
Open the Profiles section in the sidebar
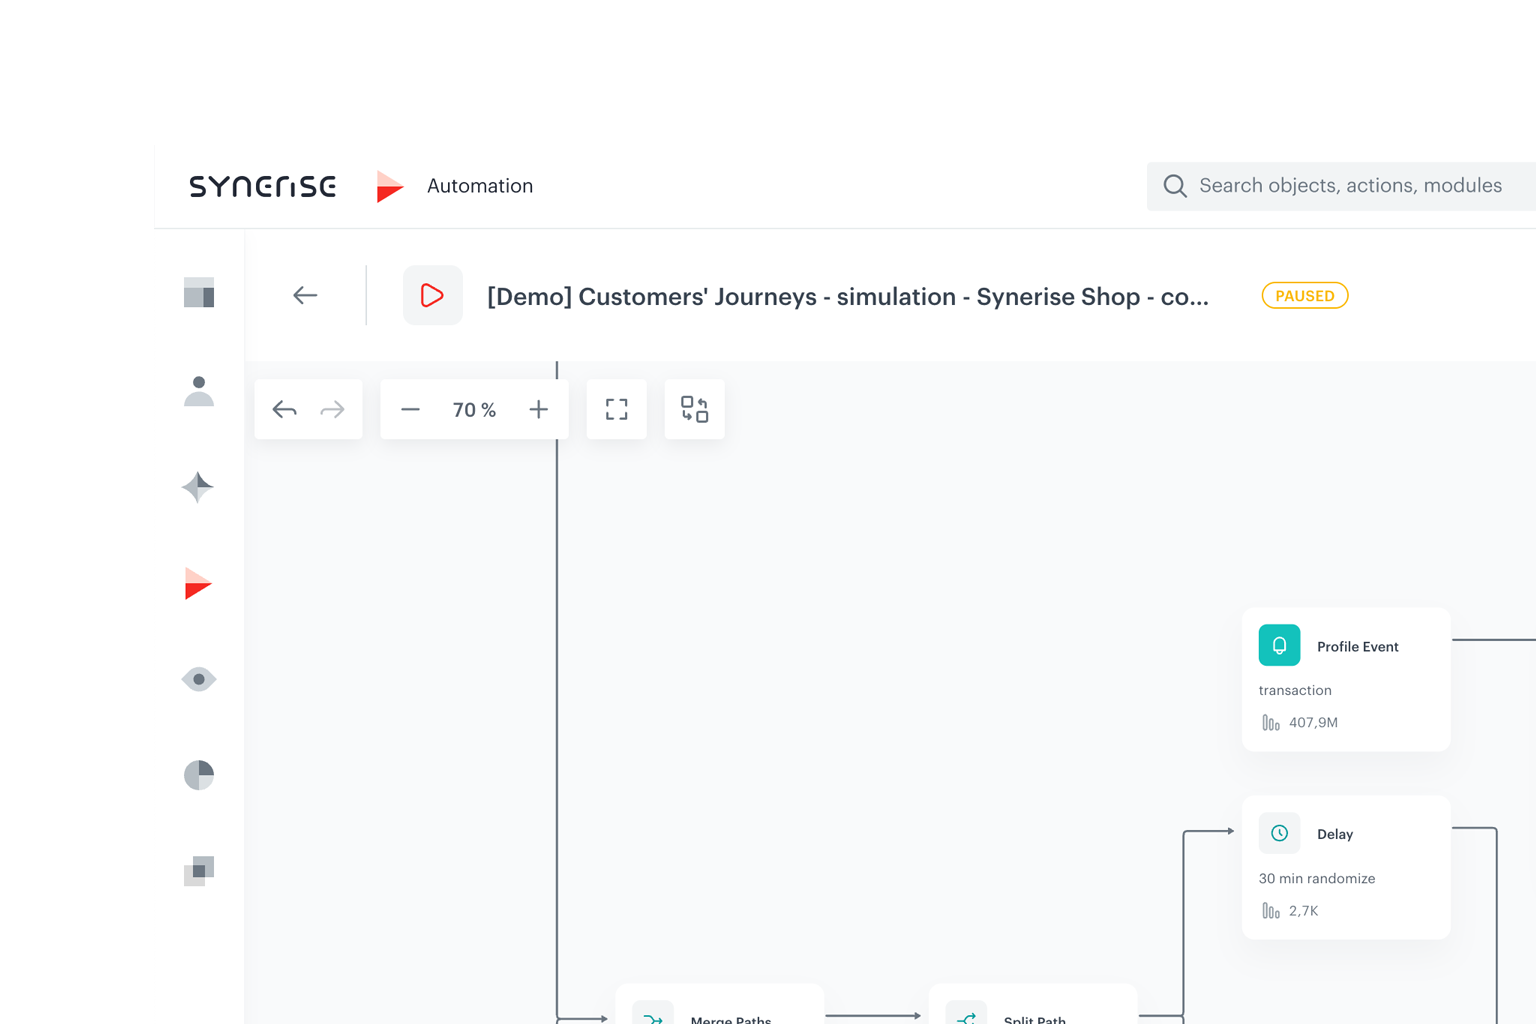tap(198, 391)
